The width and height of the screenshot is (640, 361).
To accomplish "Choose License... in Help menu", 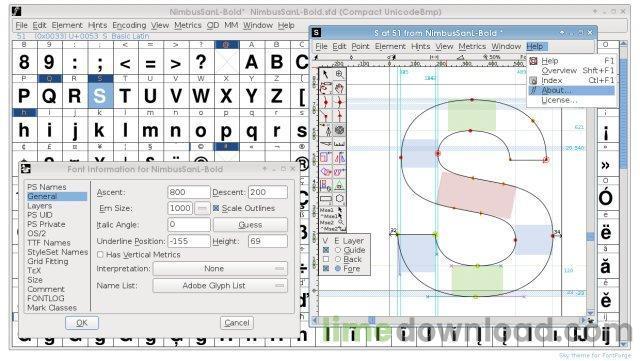I will point(571,100).
